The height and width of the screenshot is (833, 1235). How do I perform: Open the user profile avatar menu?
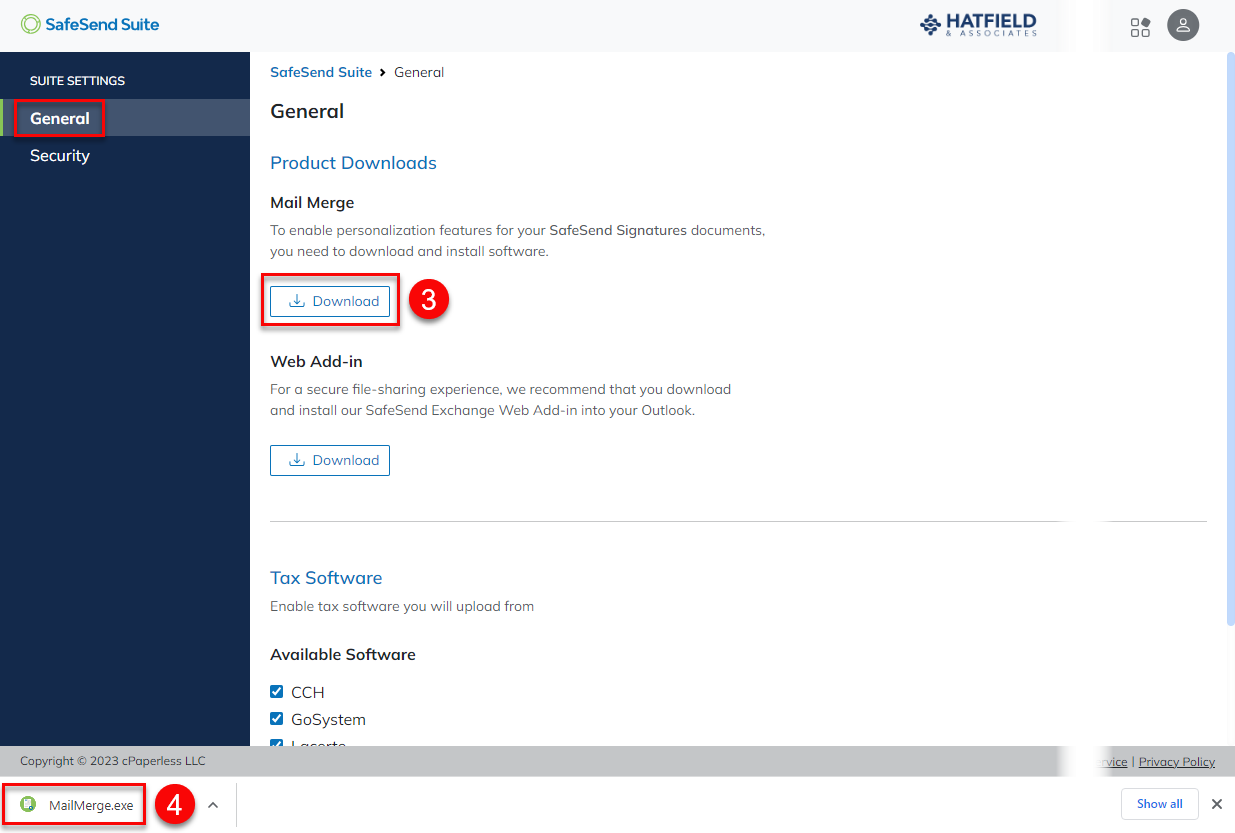pyautogui.click(x=1183, y=25)
